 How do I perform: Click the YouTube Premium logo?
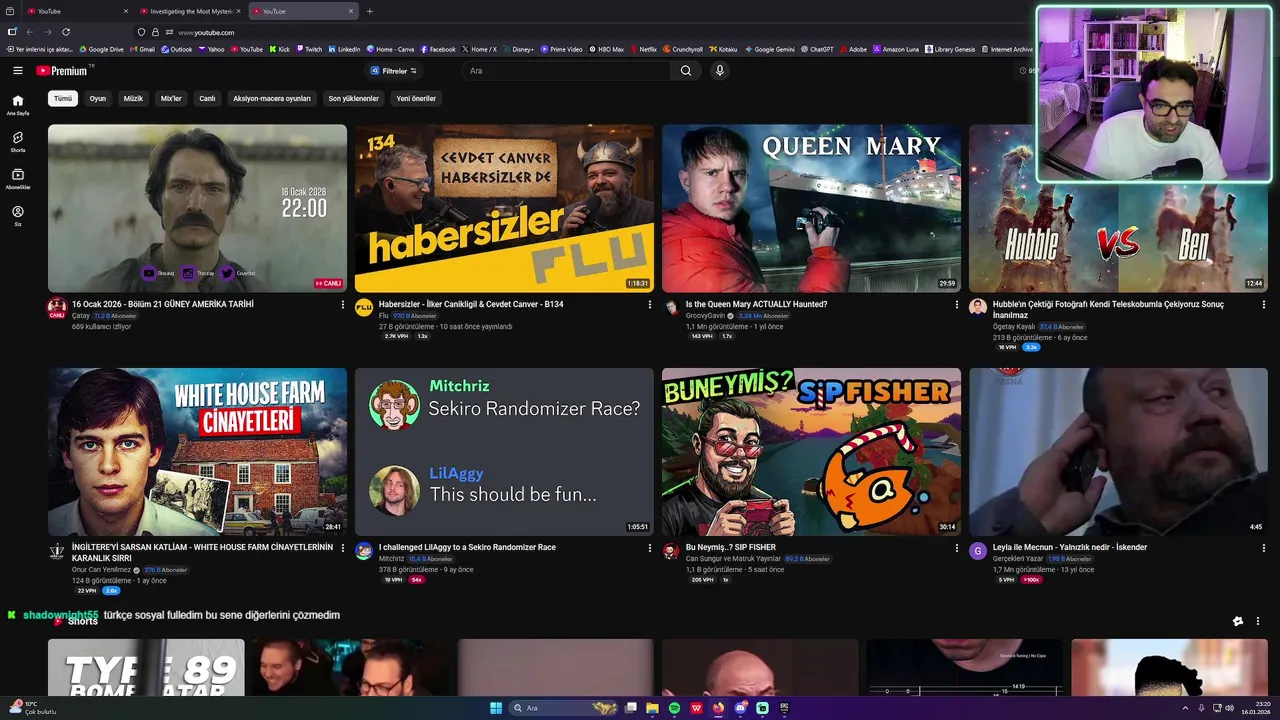pyautogui.click(x=63, y=71)
